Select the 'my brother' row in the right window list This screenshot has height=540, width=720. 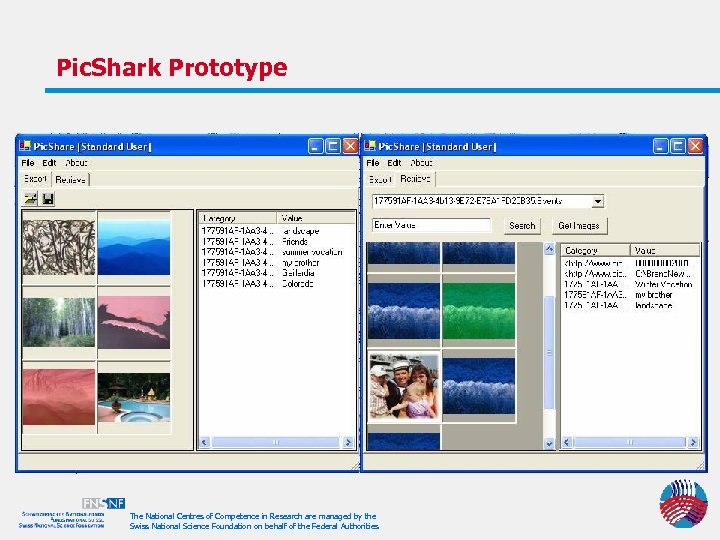pyautogui.click(x=630, y=295)
